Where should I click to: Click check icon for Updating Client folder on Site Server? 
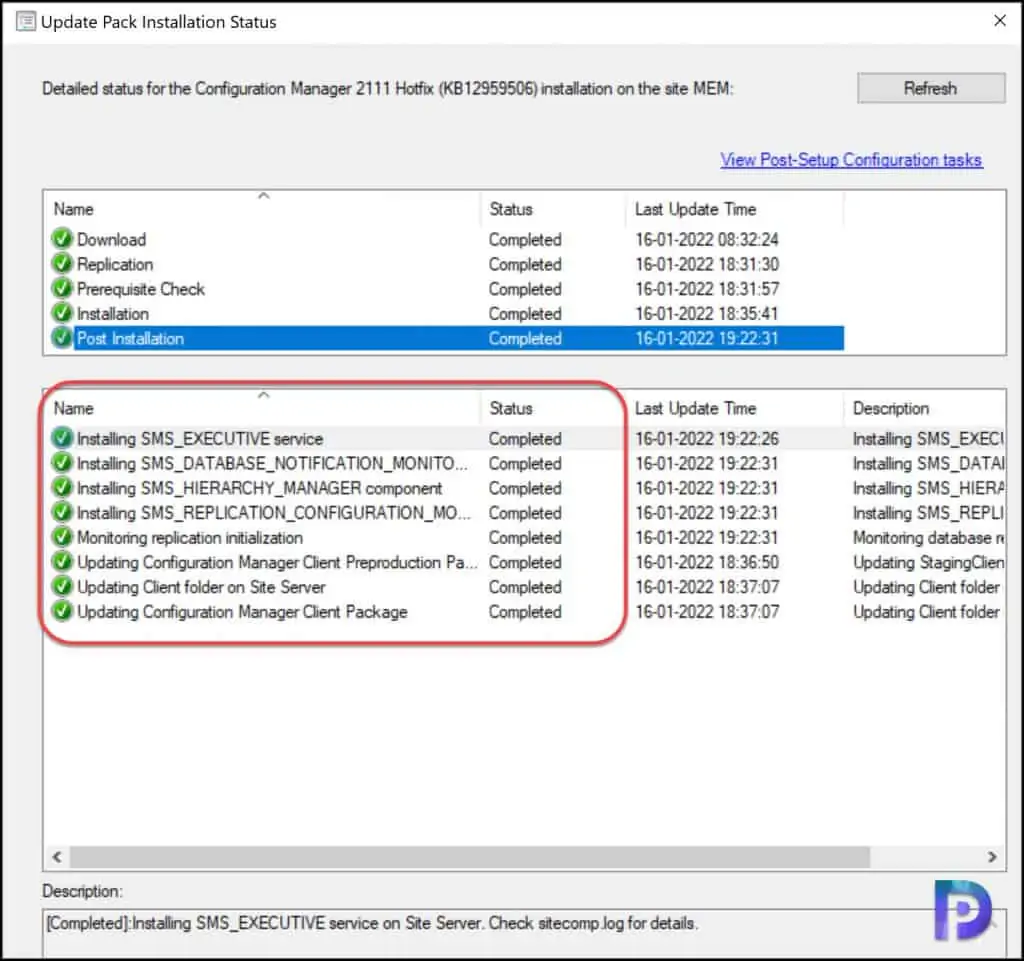(x=62, y=587)
